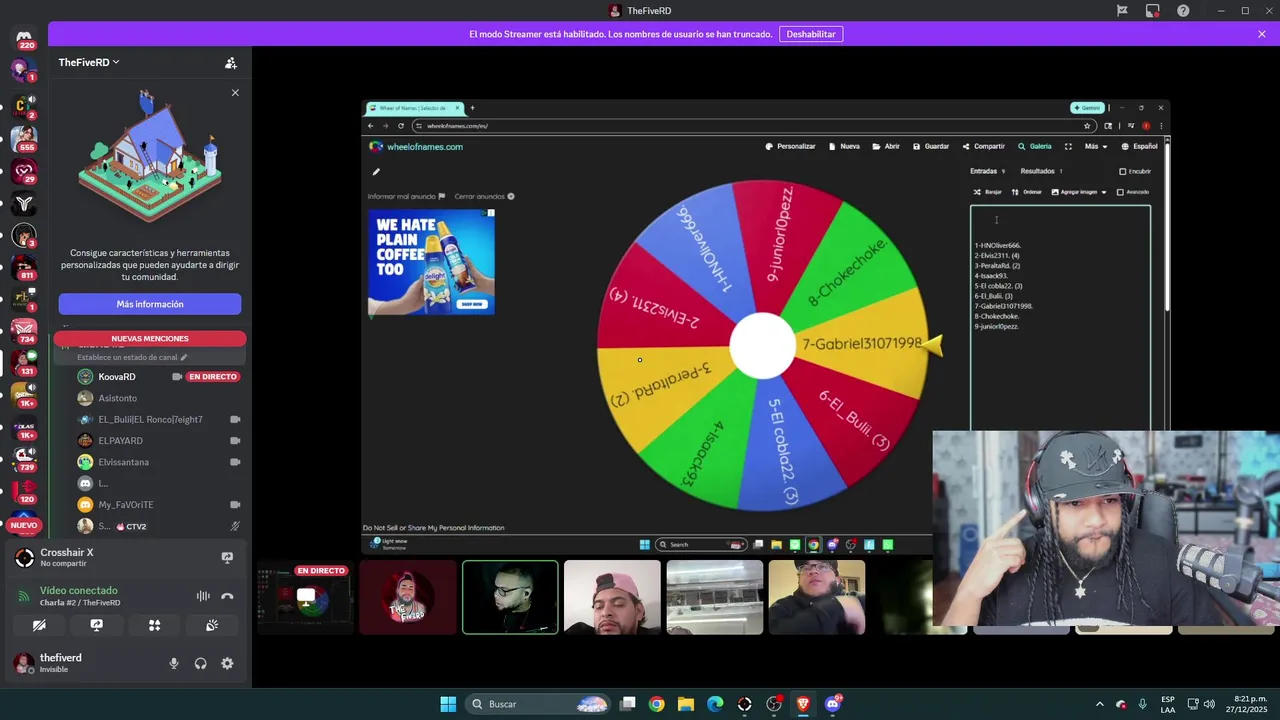The width and height of the screenshot is (1280, 720).
Task: Click the pencil edit icon on wheelofnames
Action: tap(376, 172)
